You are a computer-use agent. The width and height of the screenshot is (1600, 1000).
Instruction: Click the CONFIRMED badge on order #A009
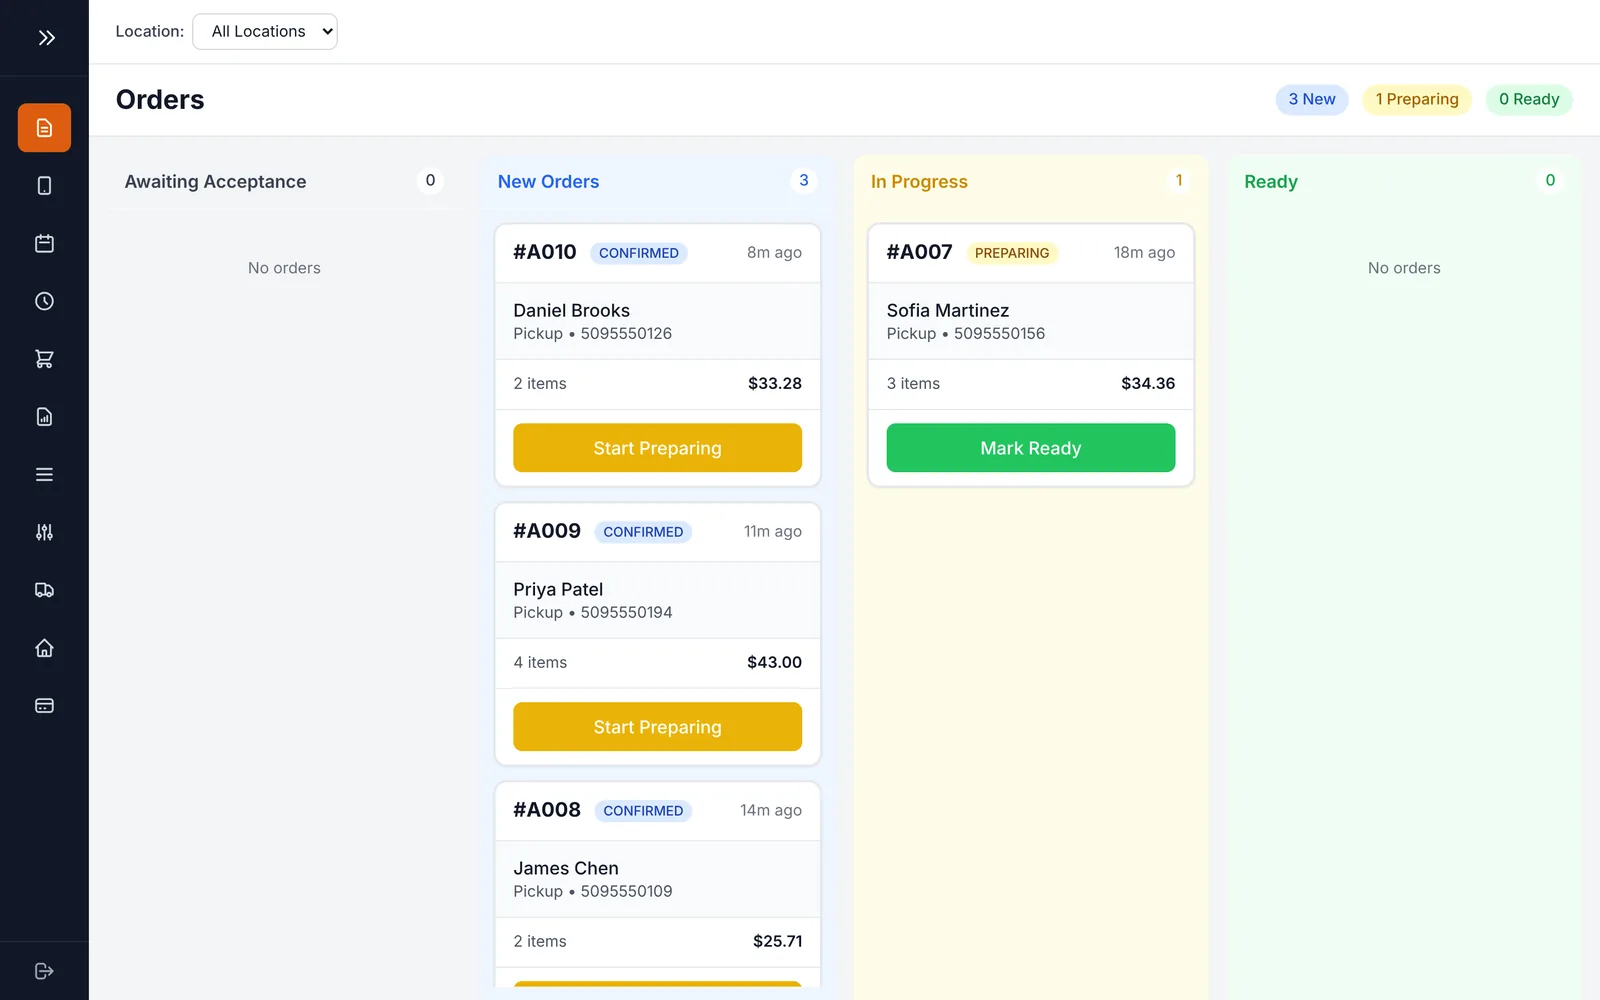tap(643, 532)
